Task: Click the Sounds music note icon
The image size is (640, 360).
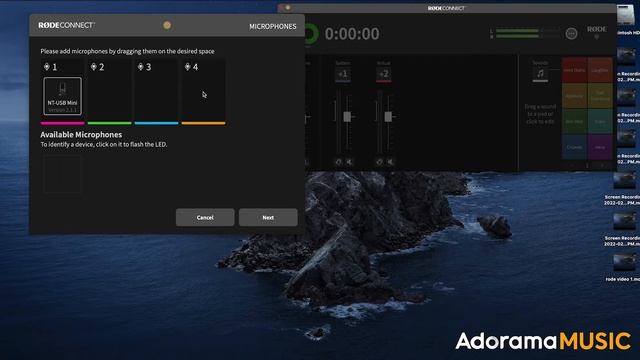Action: coord(540,73)
